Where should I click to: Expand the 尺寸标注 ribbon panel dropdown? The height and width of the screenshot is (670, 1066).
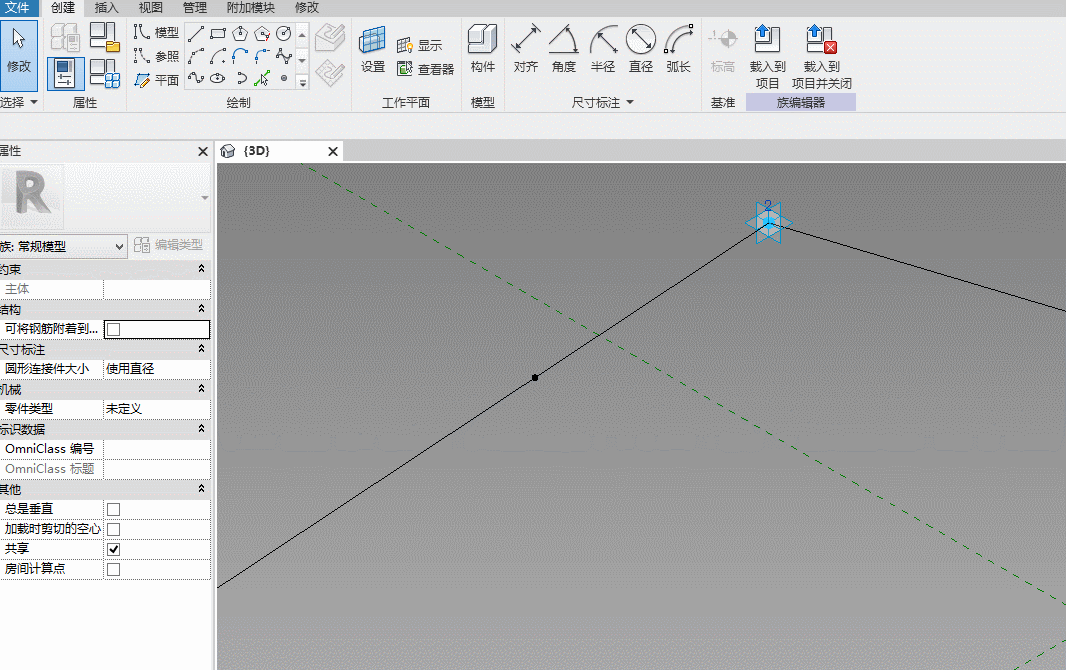tap(602, 103)
